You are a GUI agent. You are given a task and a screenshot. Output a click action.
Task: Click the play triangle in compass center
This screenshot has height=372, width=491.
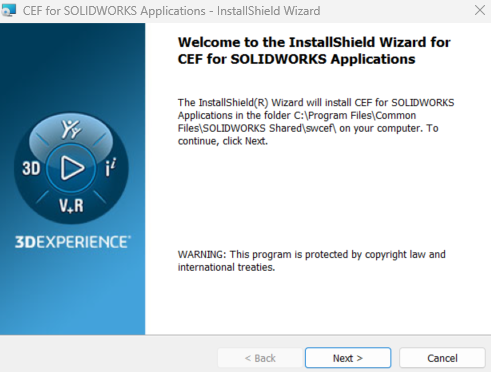click(72, 168)
